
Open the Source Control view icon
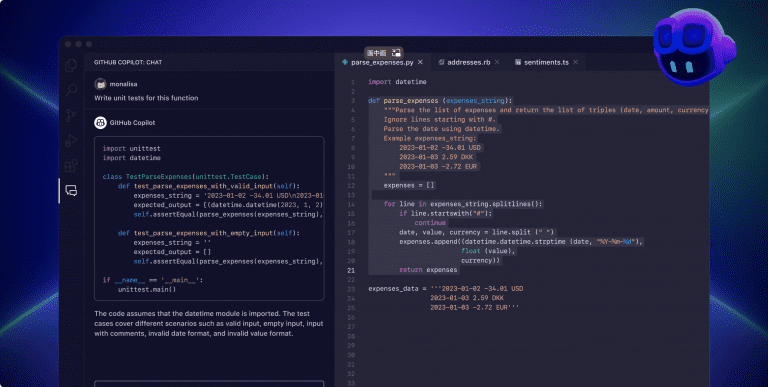pyautogui.click(x=72, y=116)
